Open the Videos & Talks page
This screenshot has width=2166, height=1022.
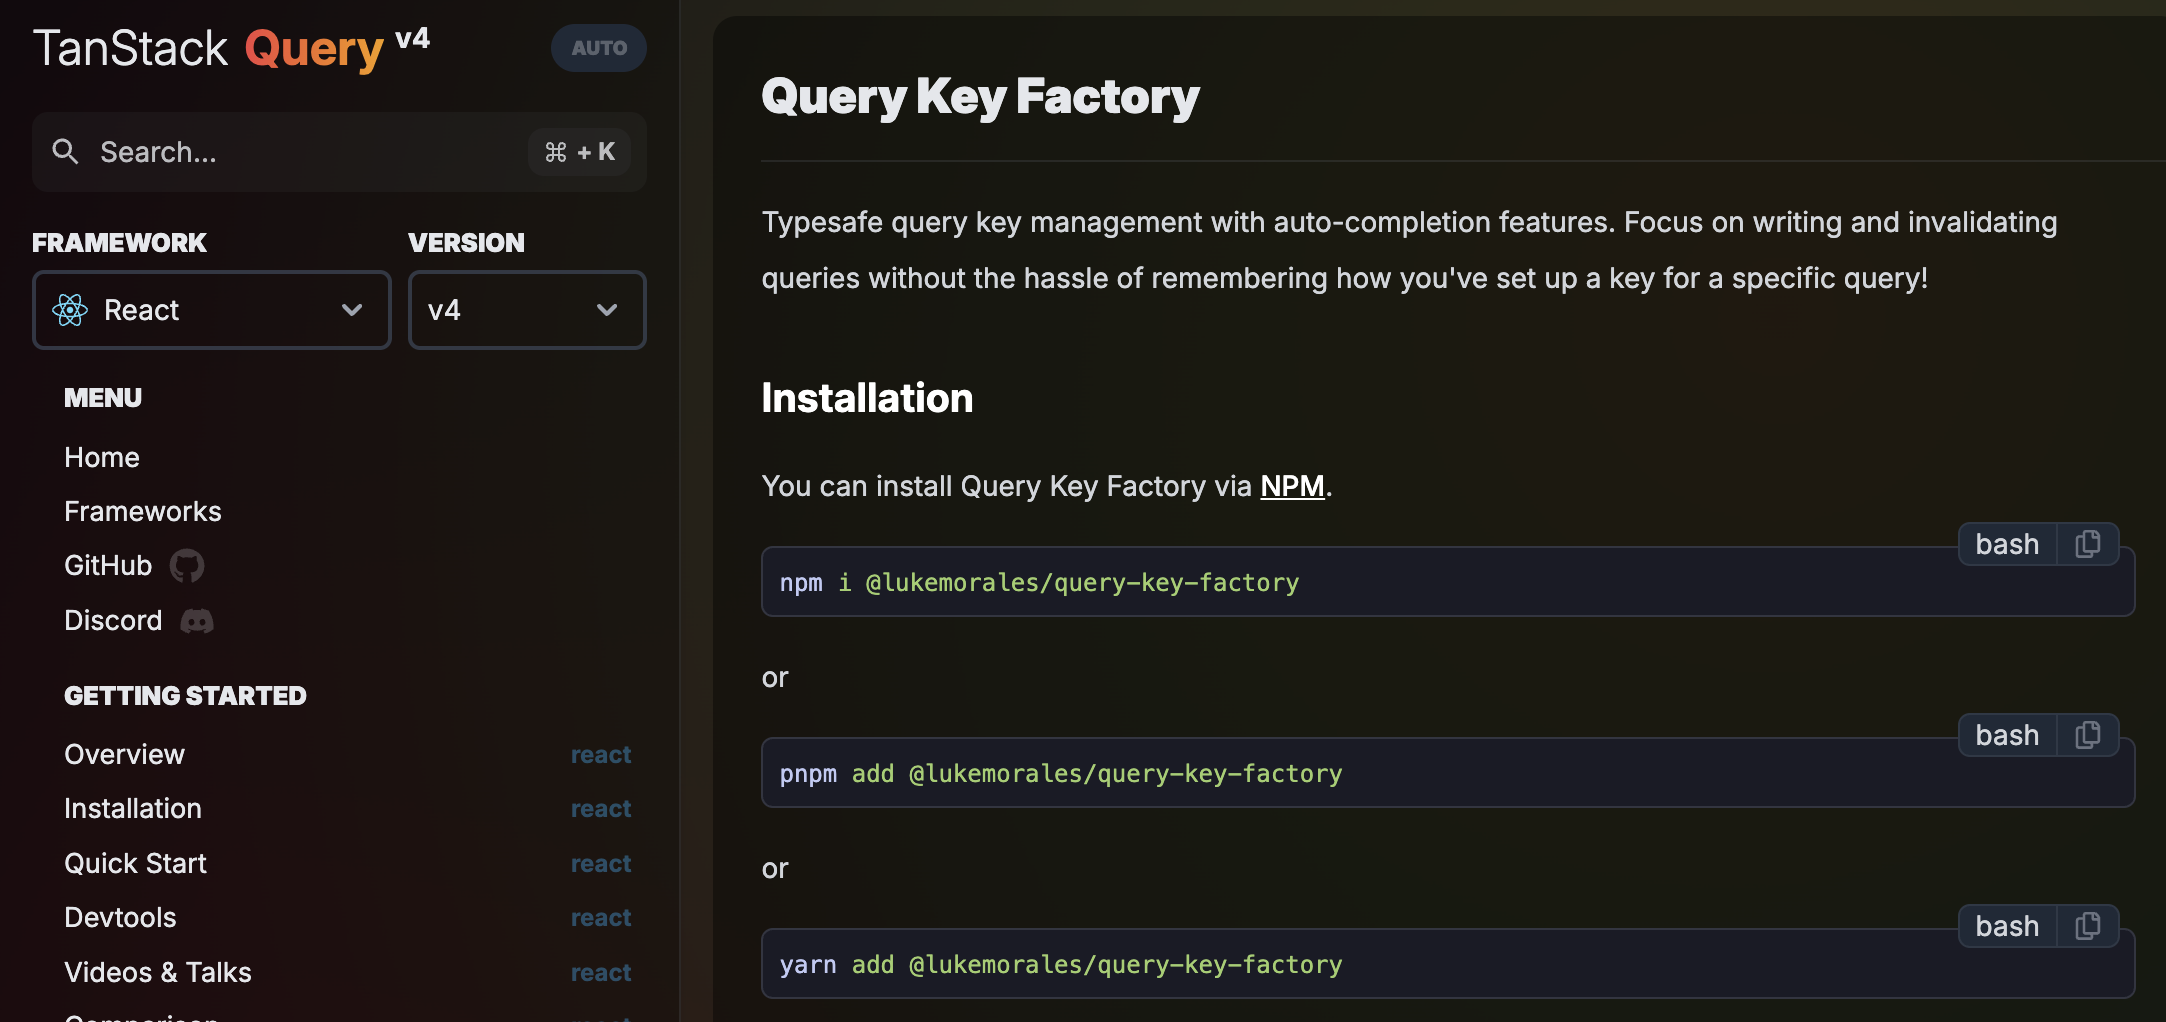click(x=158, y=972)
